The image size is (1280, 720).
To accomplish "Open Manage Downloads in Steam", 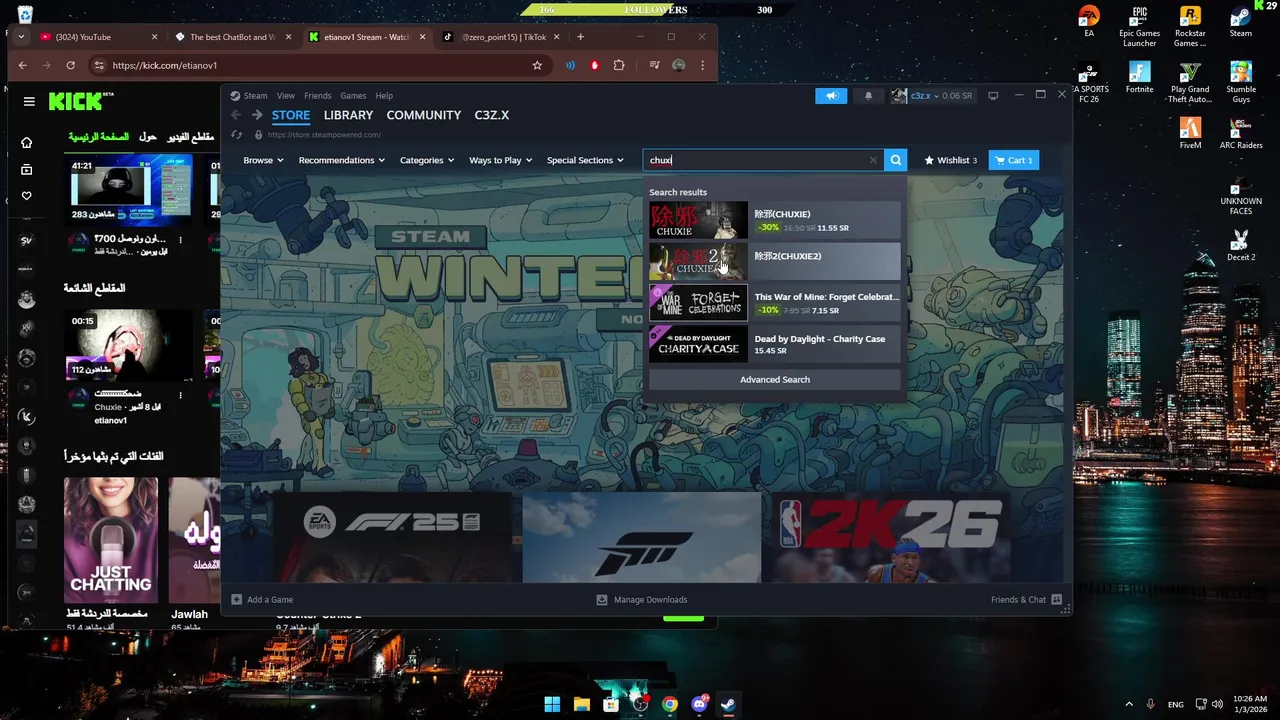I will click(642, 600).
